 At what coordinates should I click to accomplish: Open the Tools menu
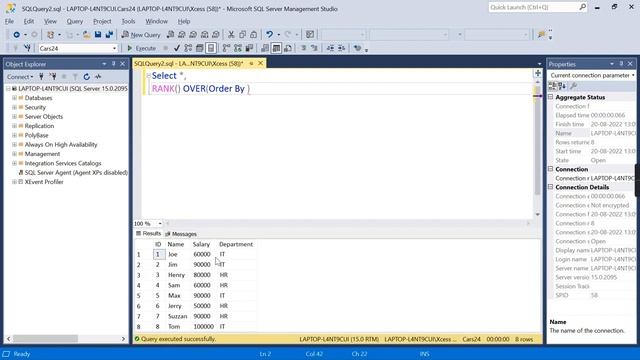(128, 21)
